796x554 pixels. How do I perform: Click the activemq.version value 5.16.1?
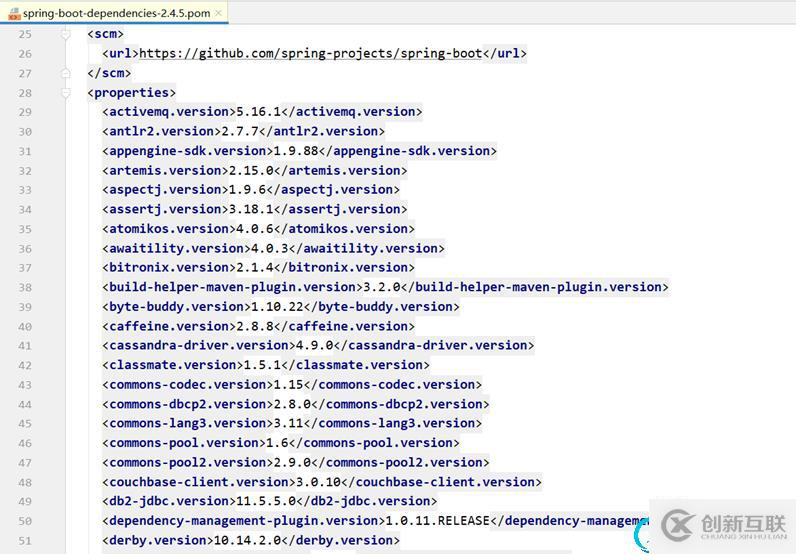tap(258, 112)
